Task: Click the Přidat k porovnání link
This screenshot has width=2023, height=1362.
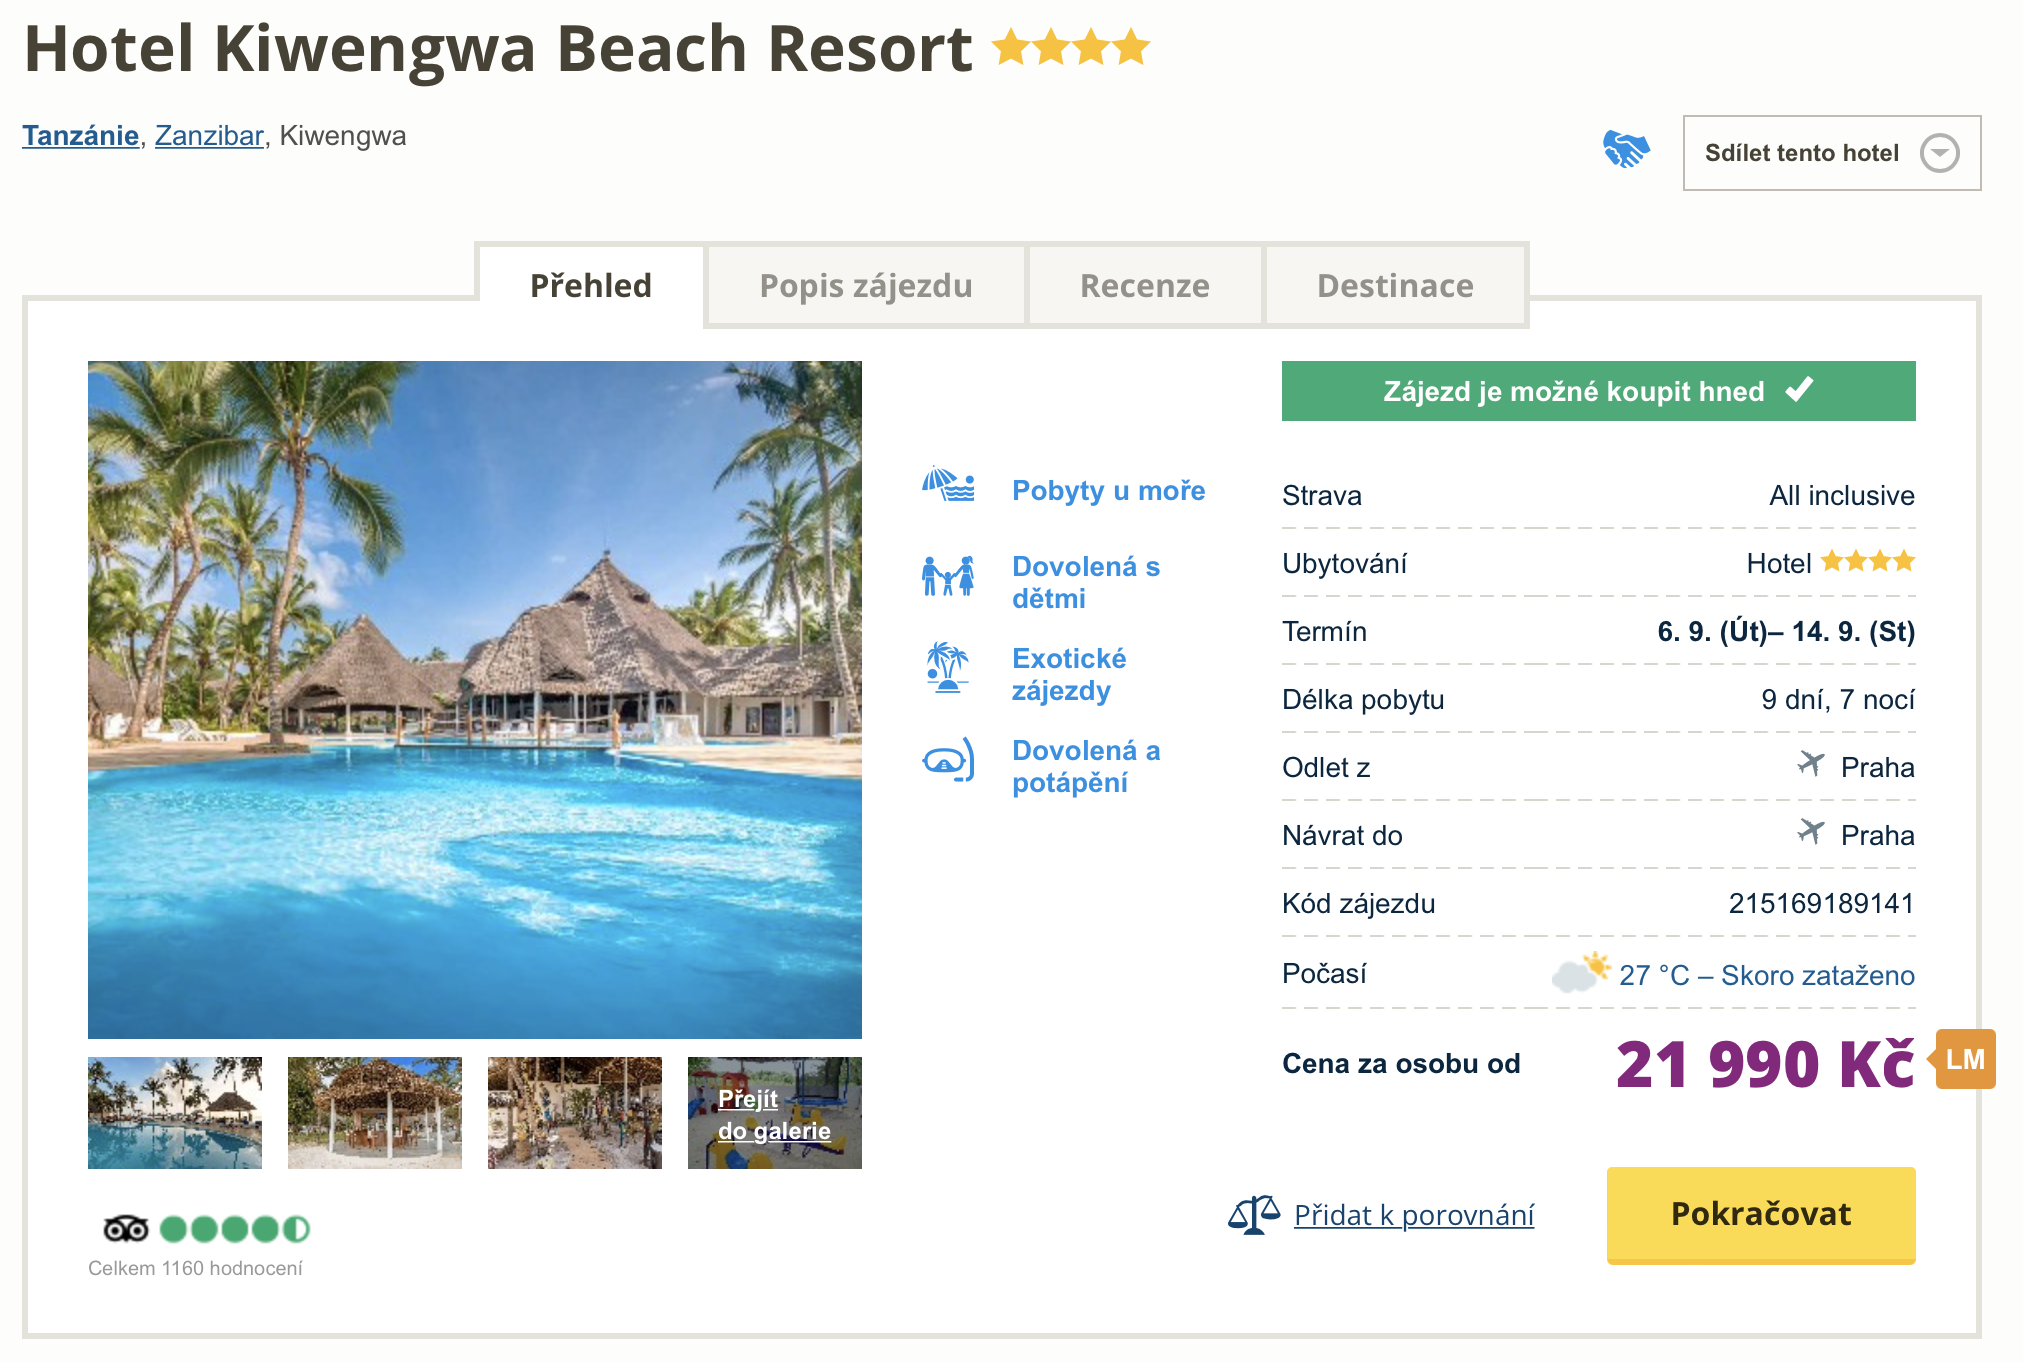Action: (1413, 1215)
